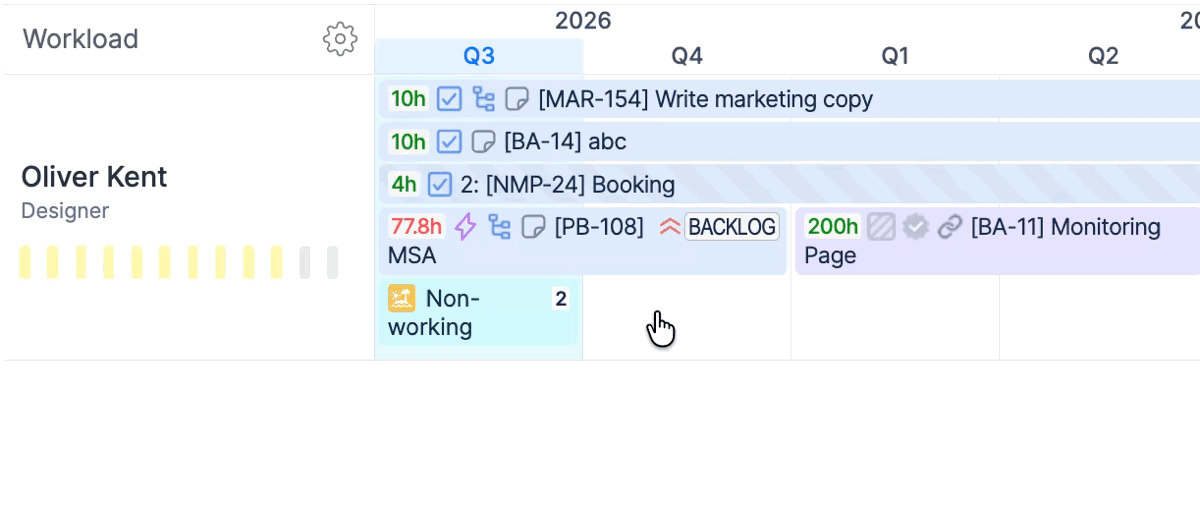Toggle checkbox on NMP-24 Booking task

click(x=440, y=184)
